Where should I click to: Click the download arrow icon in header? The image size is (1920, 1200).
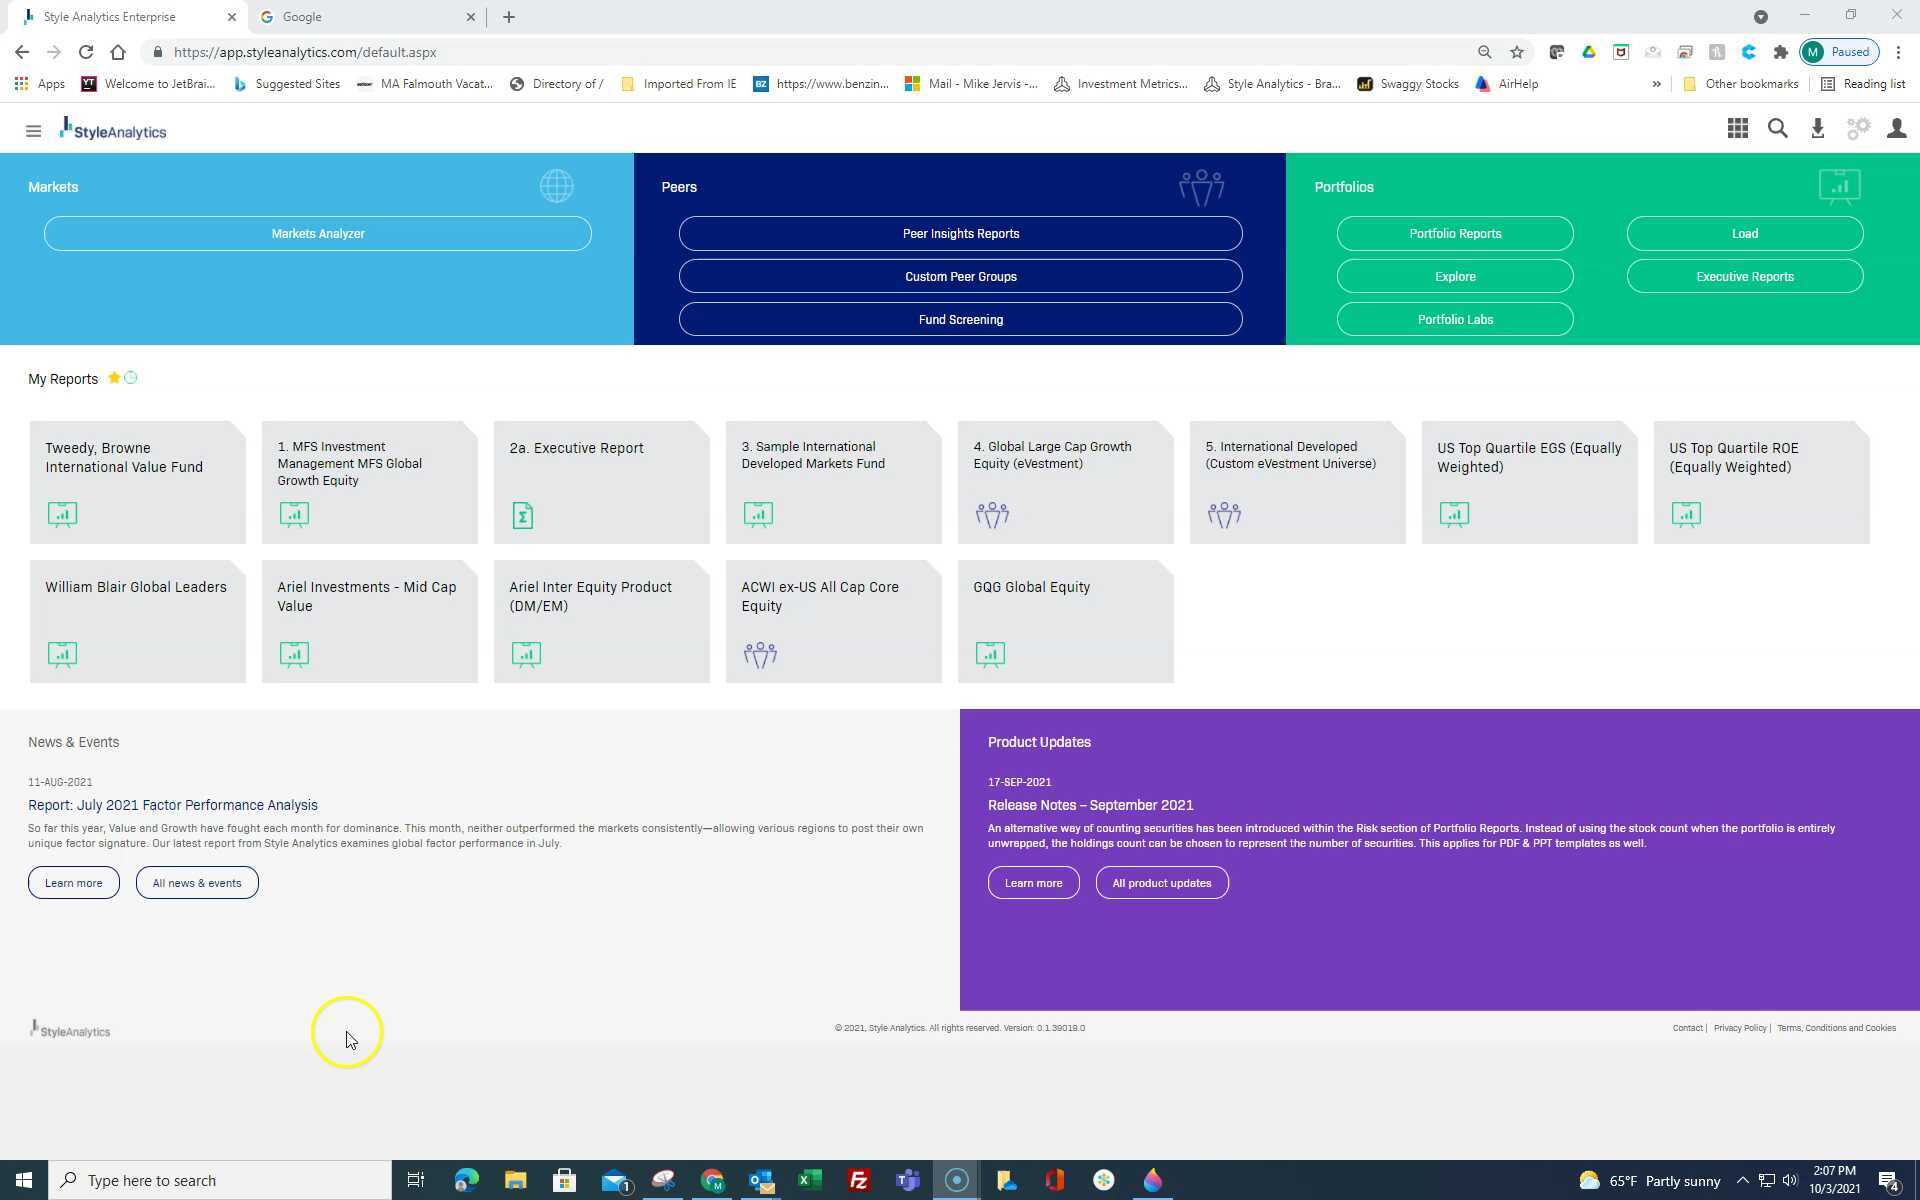[1817, 129]
